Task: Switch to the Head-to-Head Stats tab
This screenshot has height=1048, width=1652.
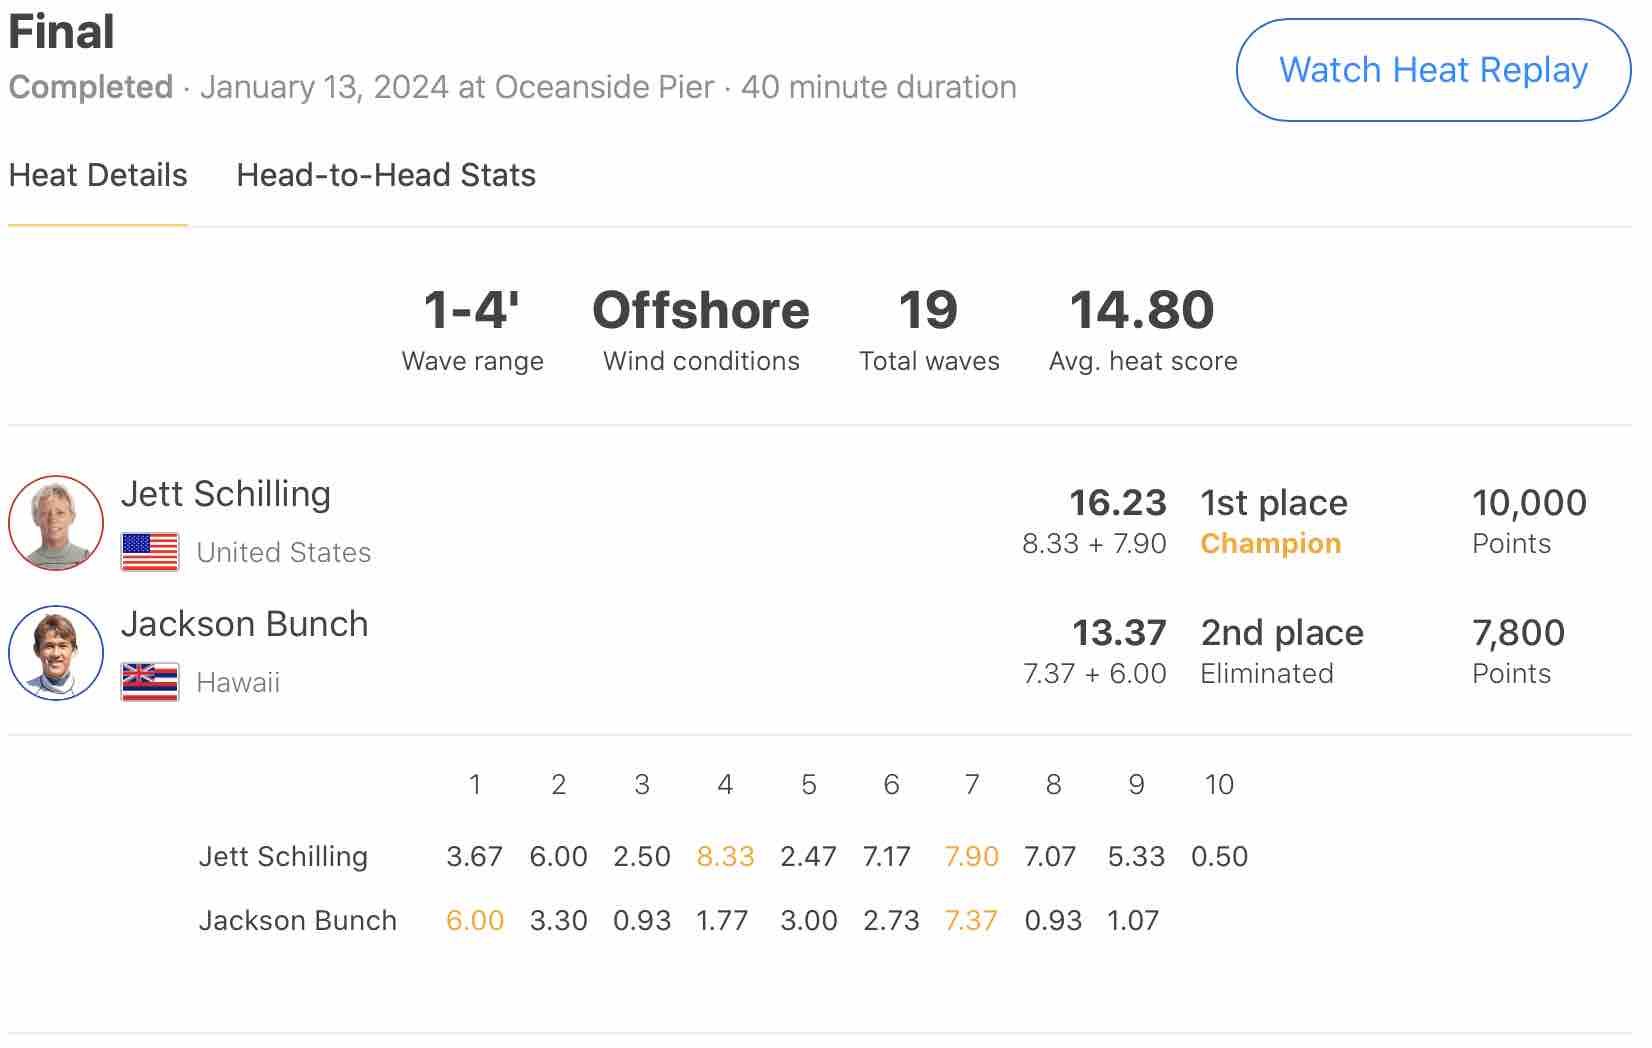Action: (x=386, y=175)
